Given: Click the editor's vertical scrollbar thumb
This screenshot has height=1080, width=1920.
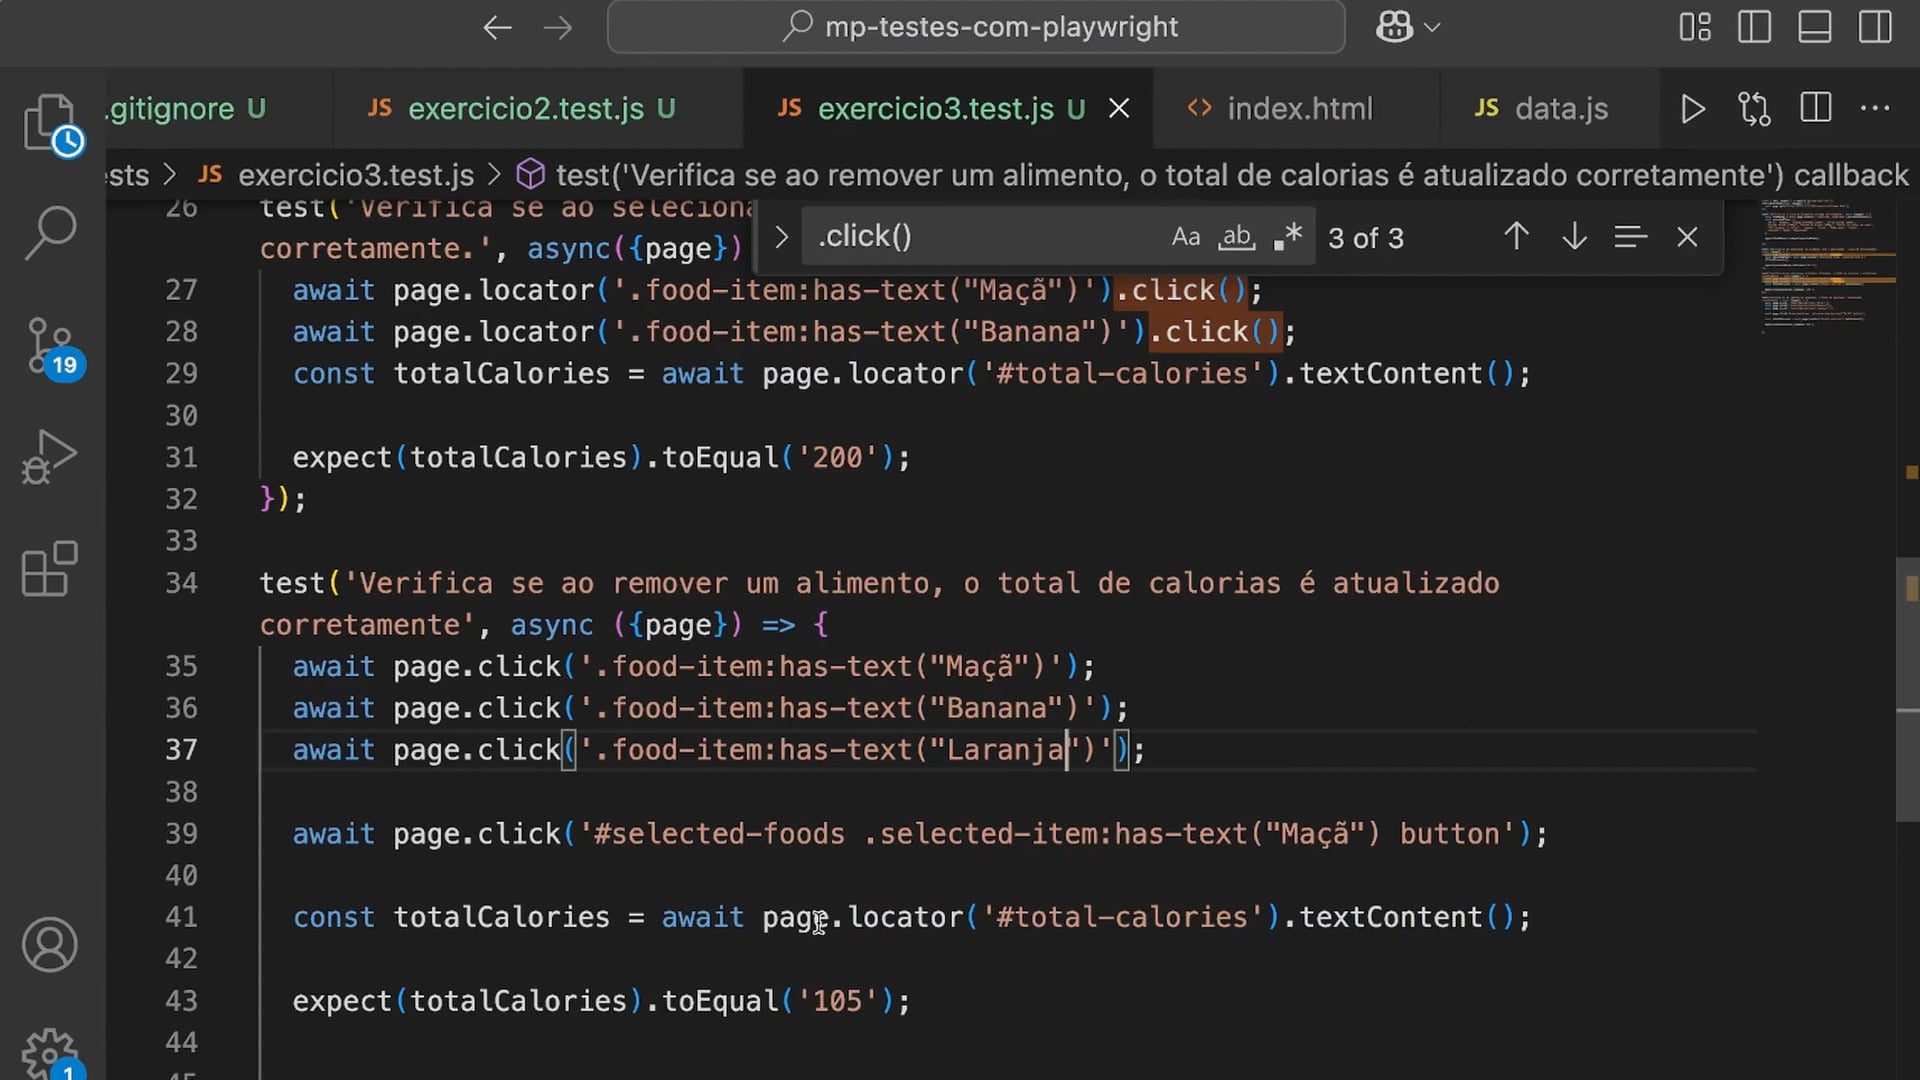Looking at the screenshot, I should click(1907, 688).
